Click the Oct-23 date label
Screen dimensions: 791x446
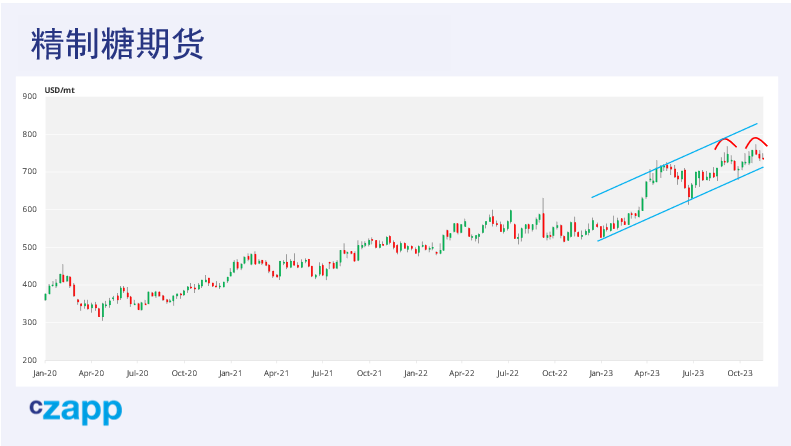[x=739, y=373]
